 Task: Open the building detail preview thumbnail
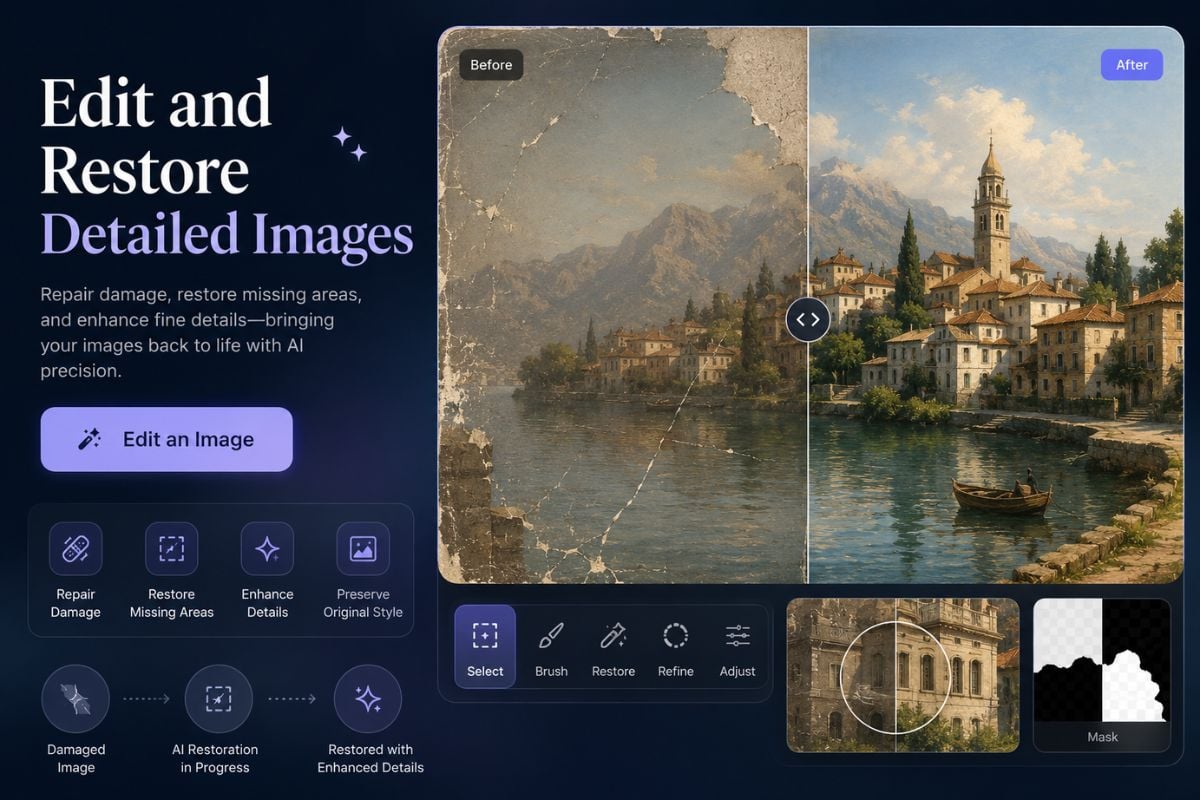903,675
